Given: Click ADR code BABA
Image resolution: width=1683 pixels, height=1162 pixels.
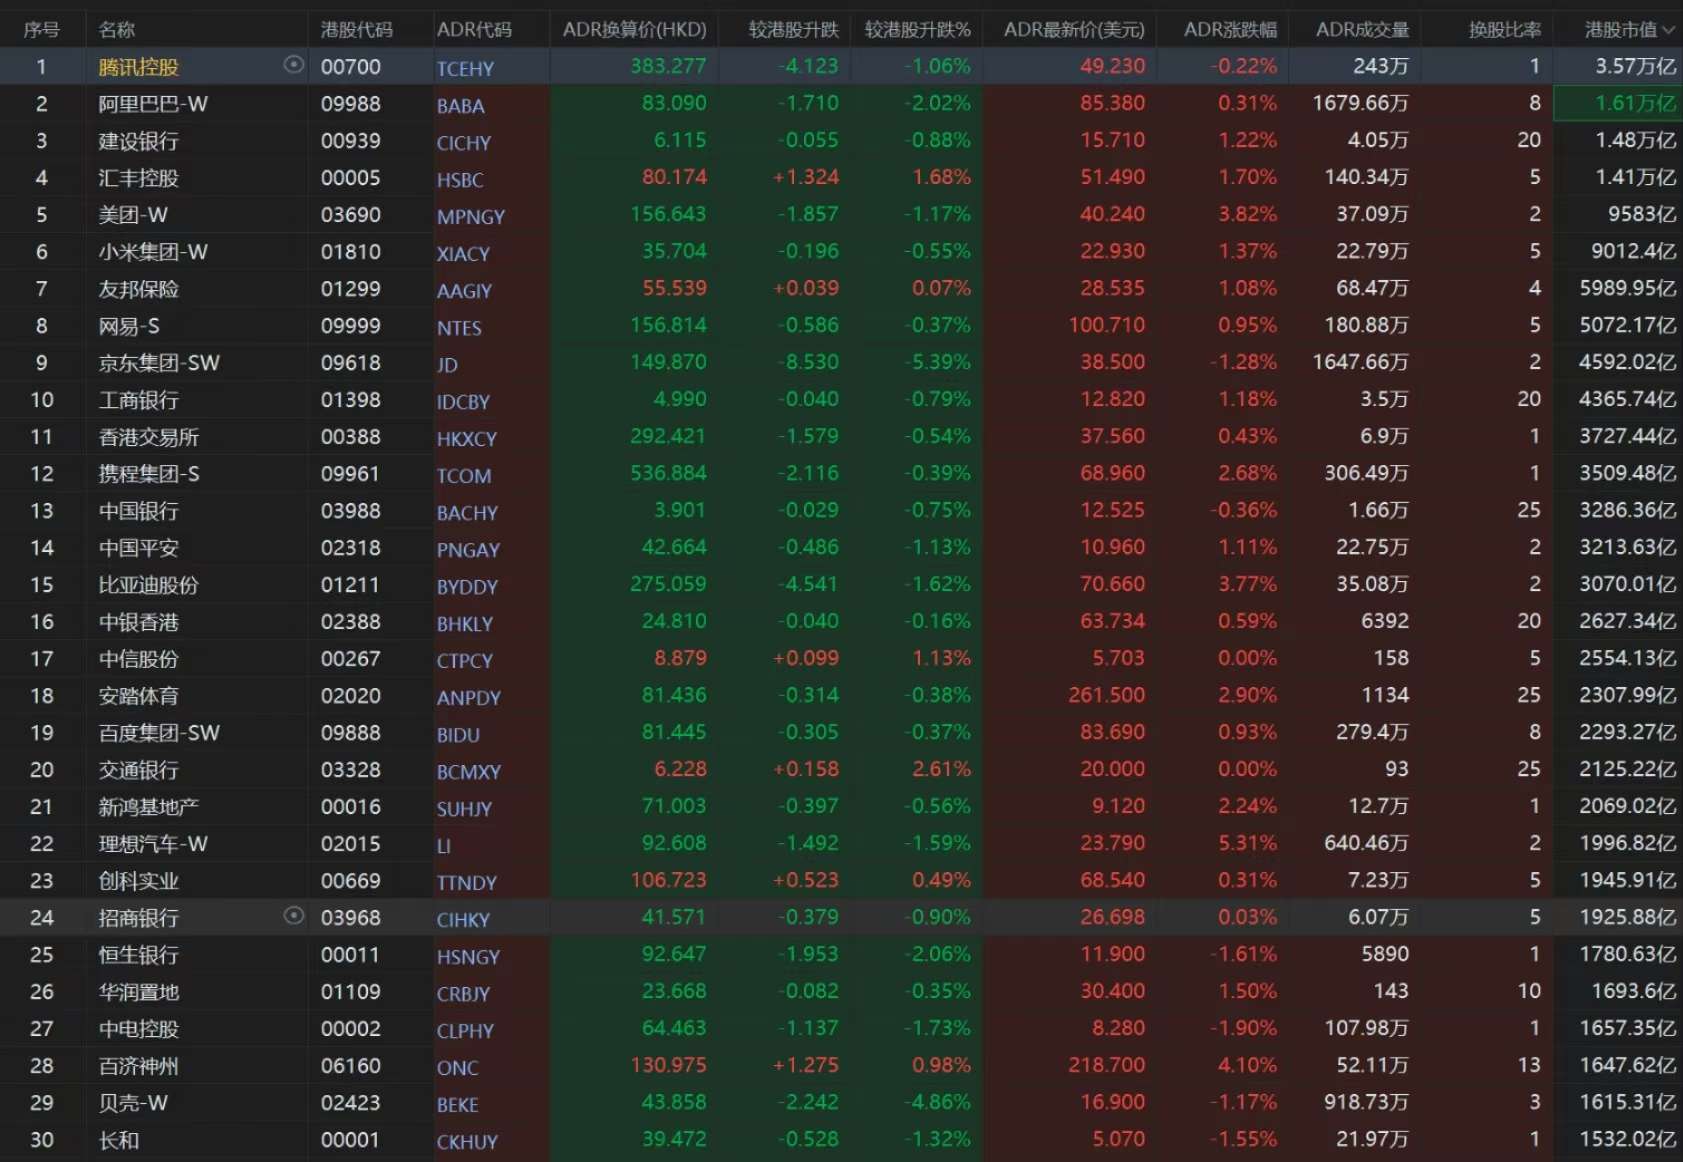Looking at the screenshot, I should tap(460, 106).
